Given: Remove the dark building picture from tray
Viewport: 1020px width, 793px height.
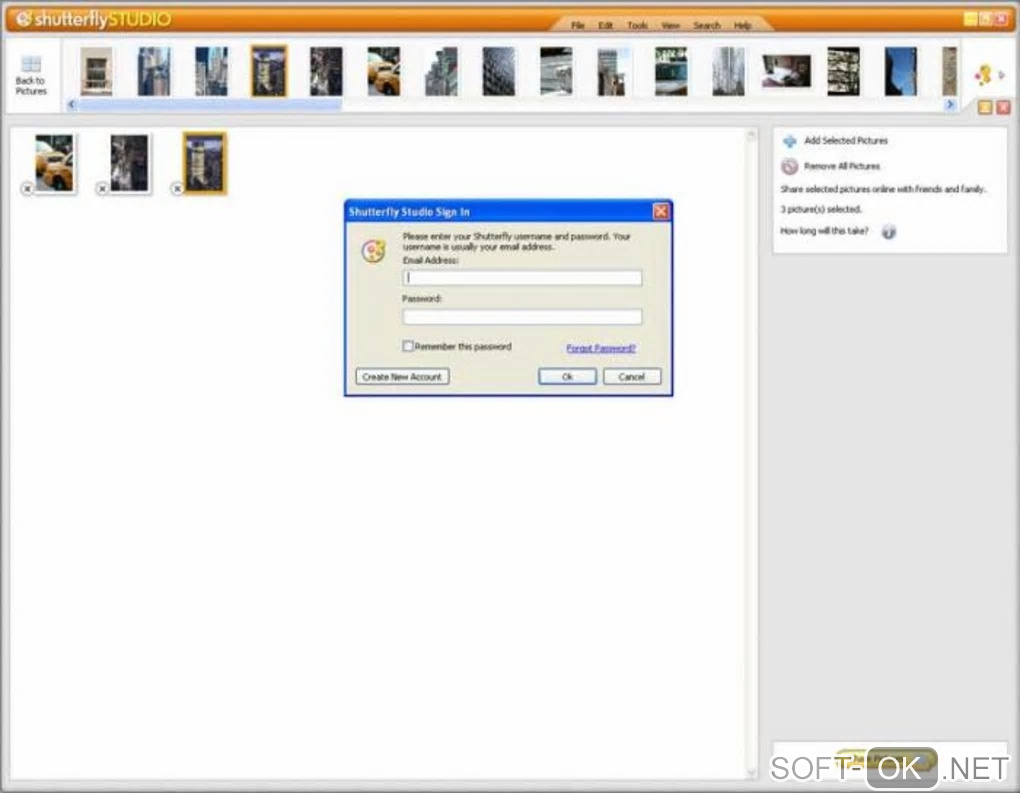Looking at the screenshot, I should coord(101,189).
